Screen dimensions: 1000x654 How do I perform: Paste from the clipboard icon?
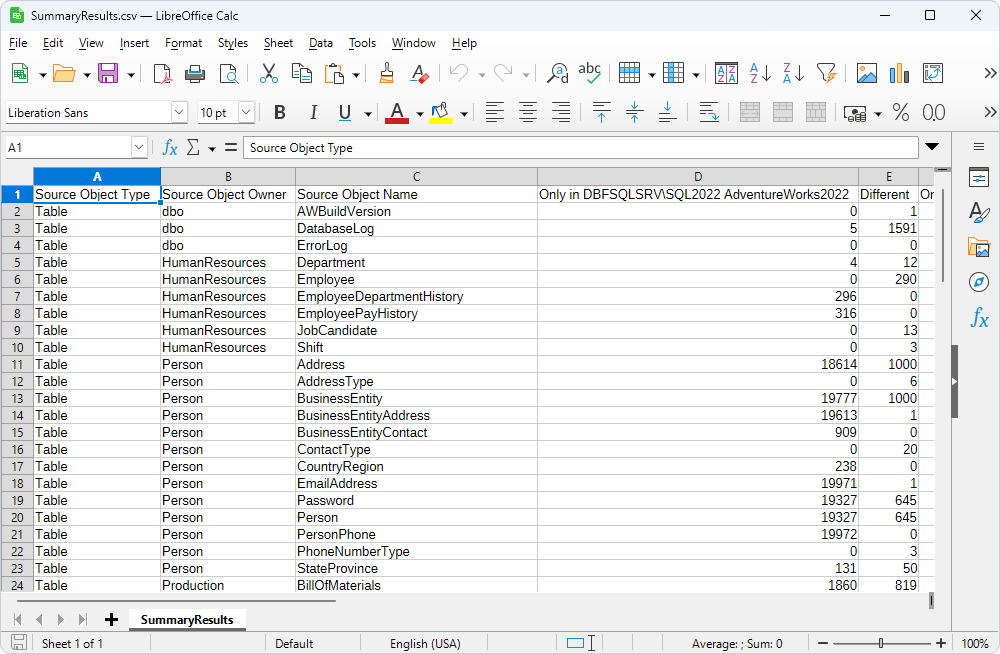334,73
